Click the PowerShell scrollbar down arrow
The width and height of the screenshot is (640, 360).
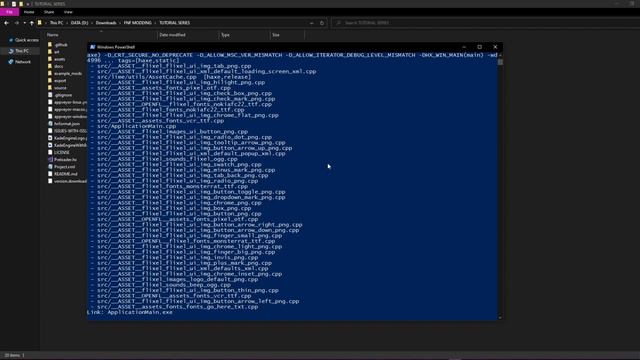500,317
